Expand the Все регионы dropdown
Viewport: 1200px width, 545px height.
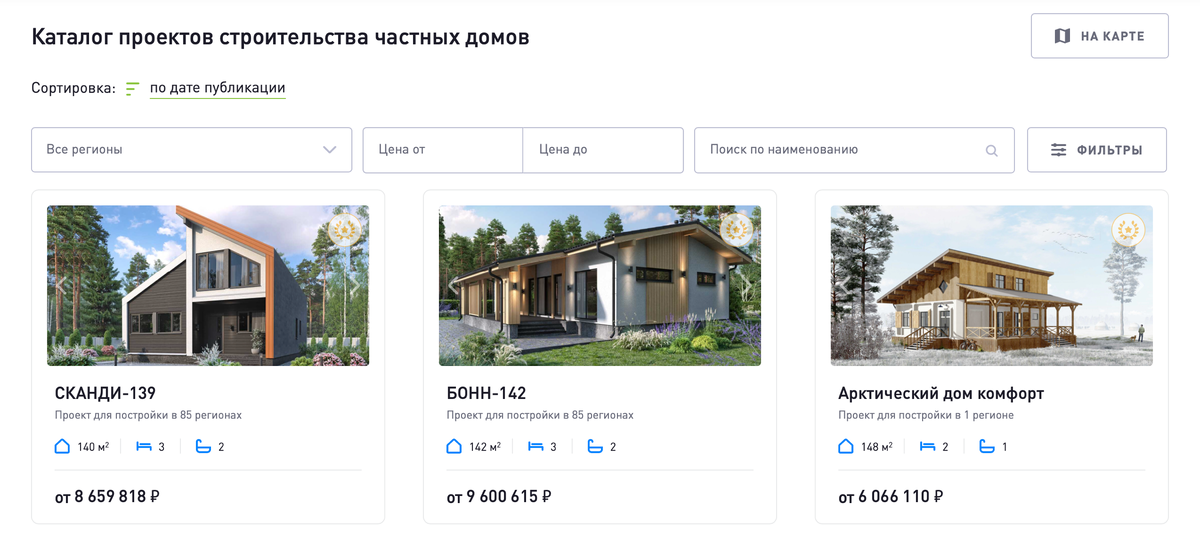point(192,150)
